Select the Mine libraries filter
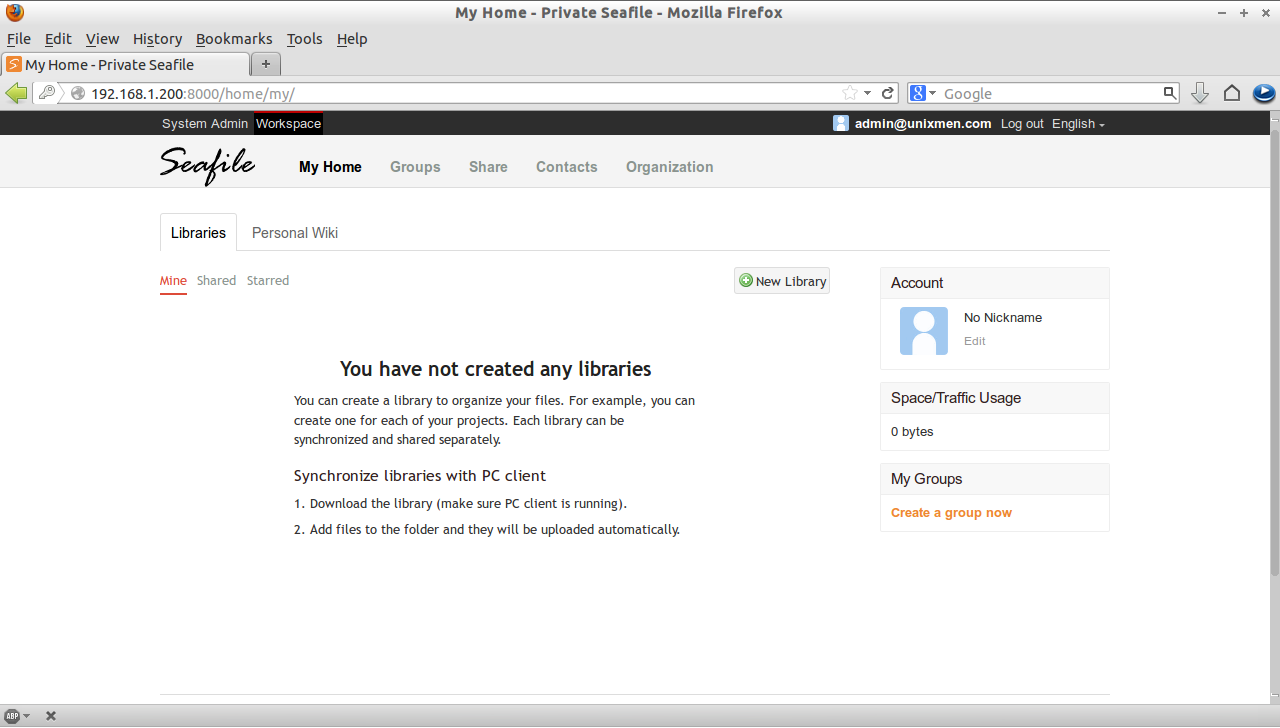Screen dimensions: 1280x728 (173, 281)
